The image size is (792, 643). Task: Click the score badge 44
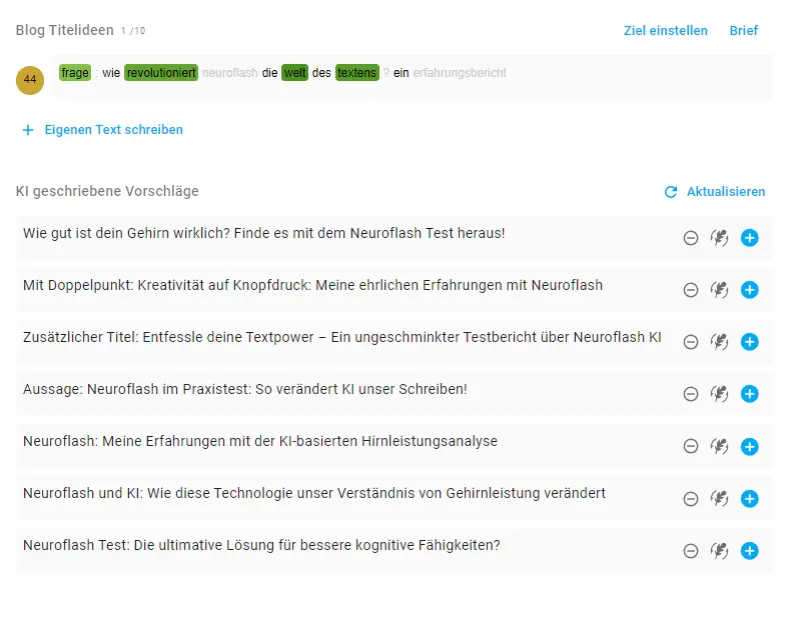point(30,80)
